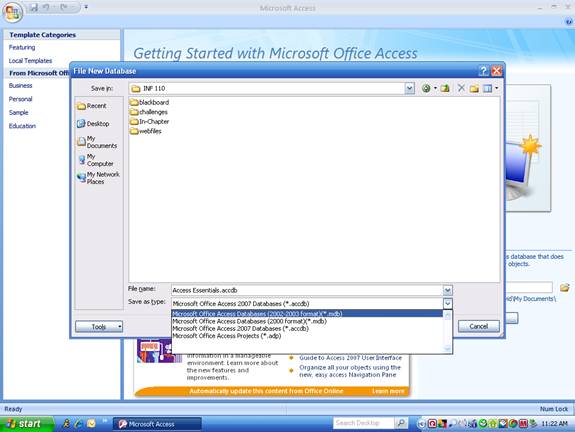
Task: Click the dialog Help question mark
Action: [483, 71]
